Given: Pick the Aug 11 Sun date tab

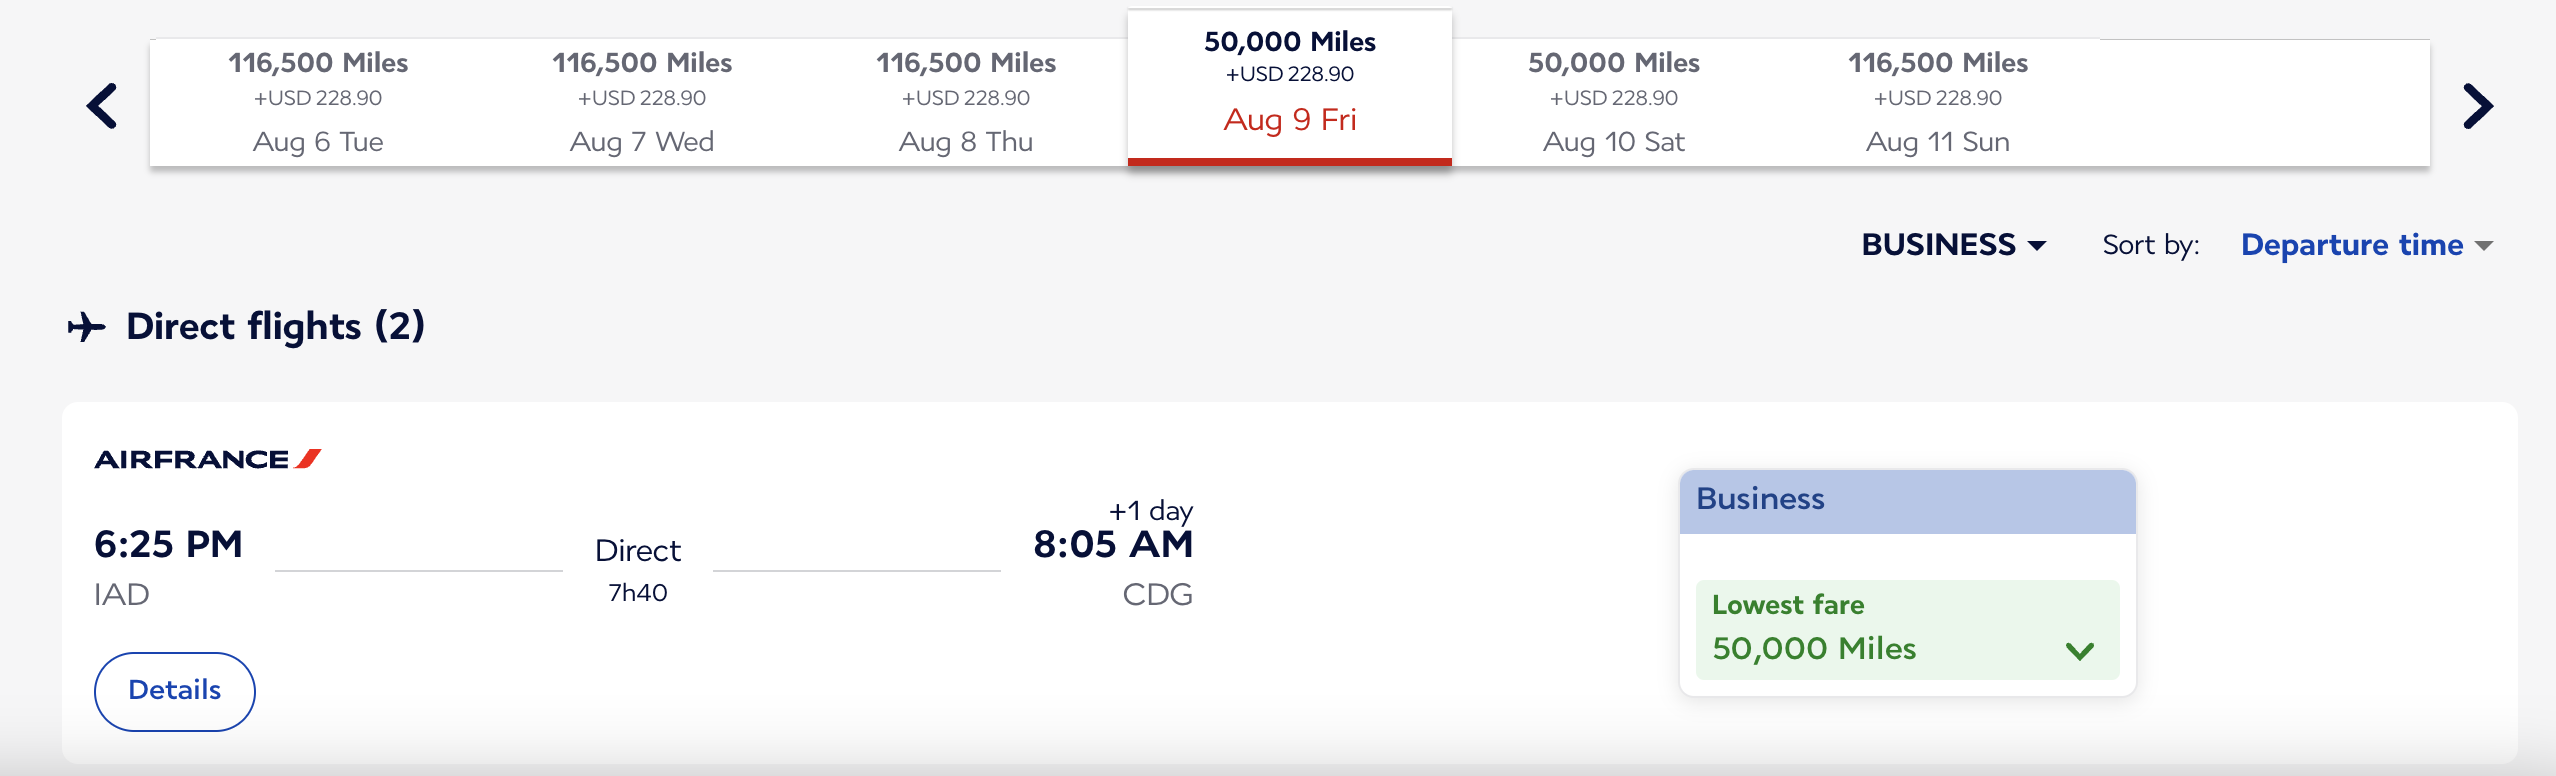Looking at the screenshot, I should point(1938,102).
